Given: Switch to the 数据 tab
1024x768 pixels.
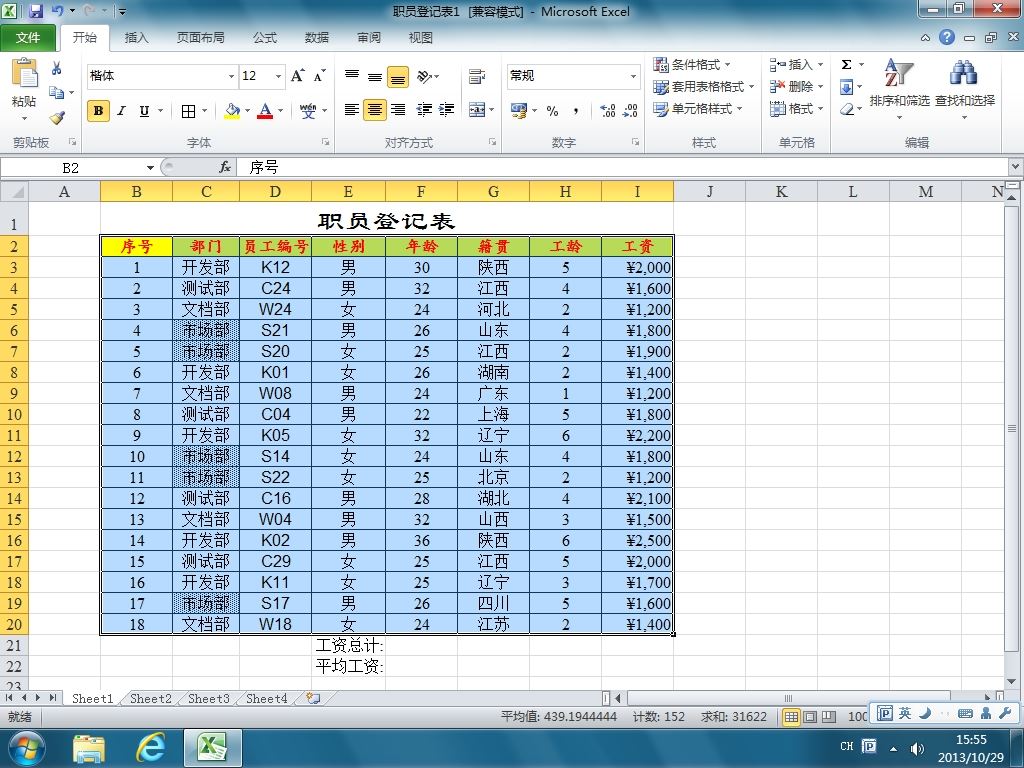Looking at the screenshot, I should pos(317,38).
